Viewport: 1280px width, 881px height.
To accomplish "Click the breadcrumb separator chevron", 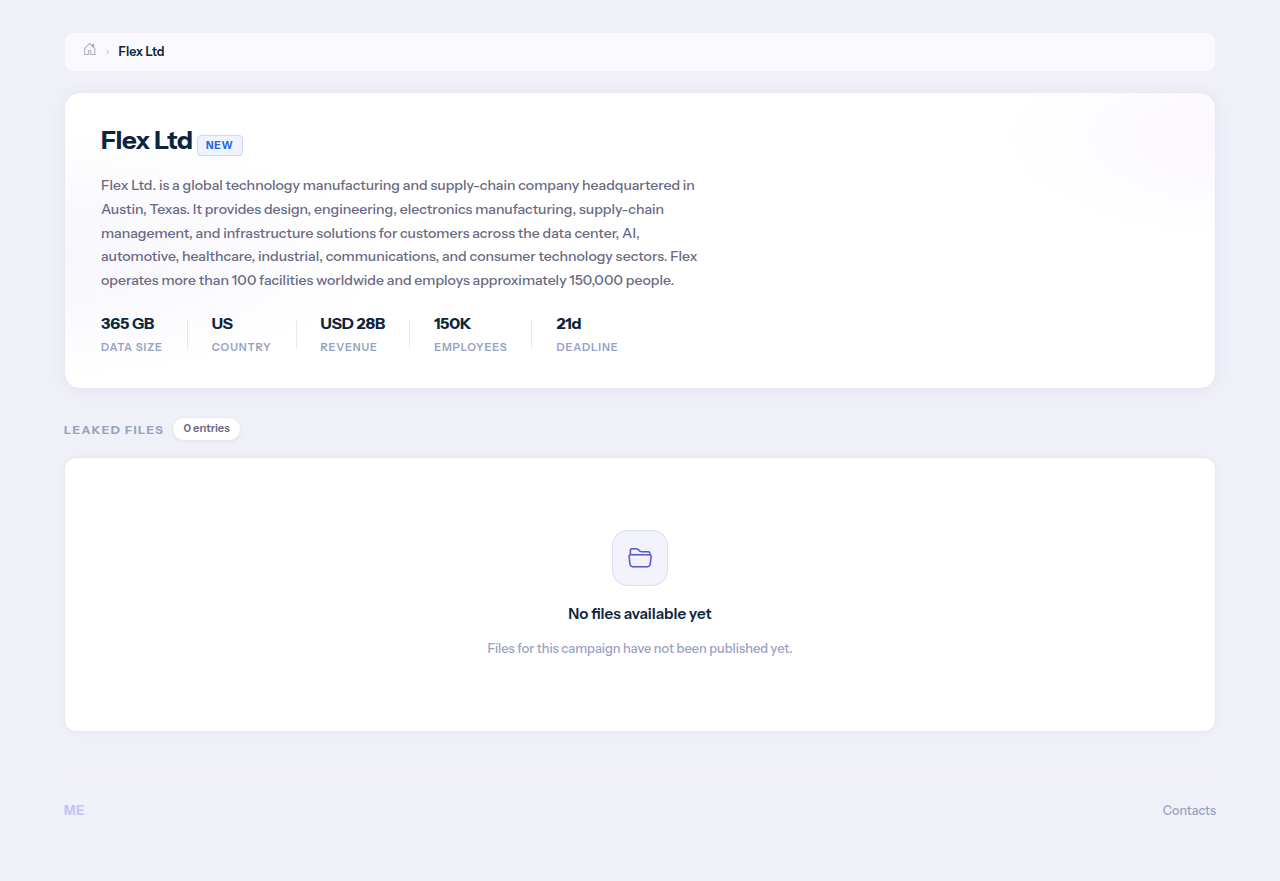I will click(x=108, y=51).
